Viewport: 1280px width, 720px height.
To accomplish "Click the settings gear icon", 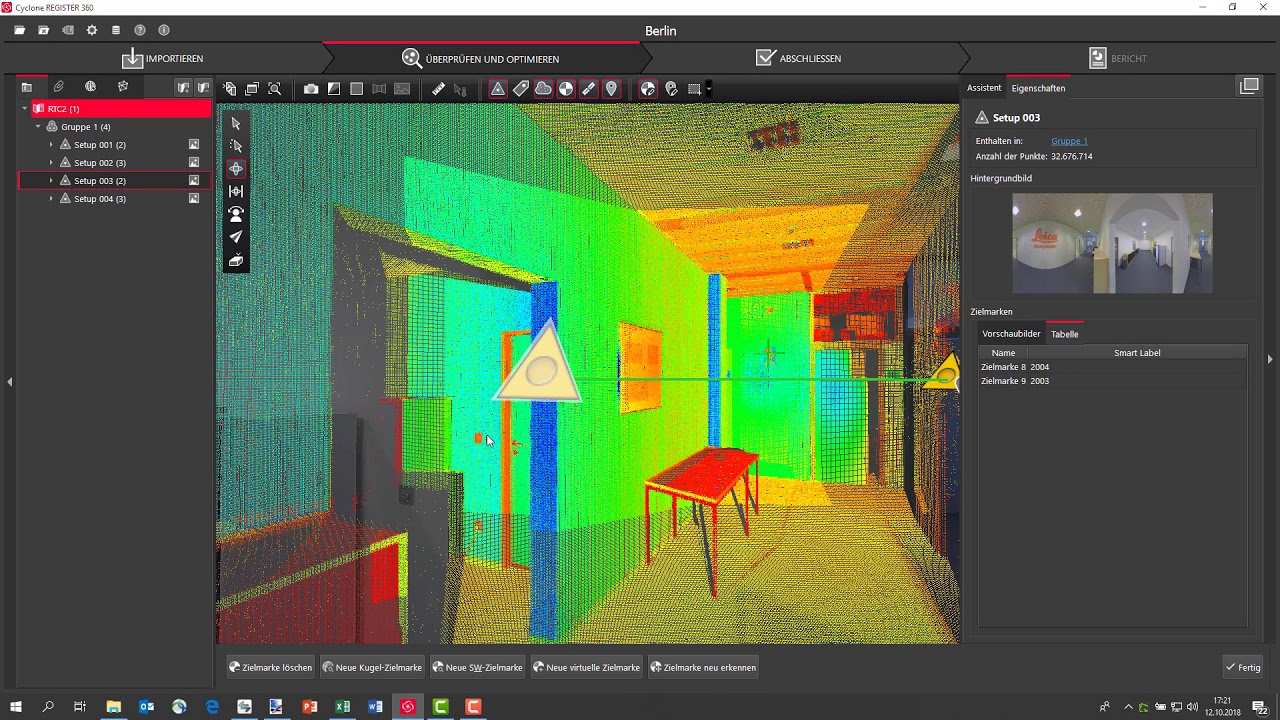I will 92,31.
